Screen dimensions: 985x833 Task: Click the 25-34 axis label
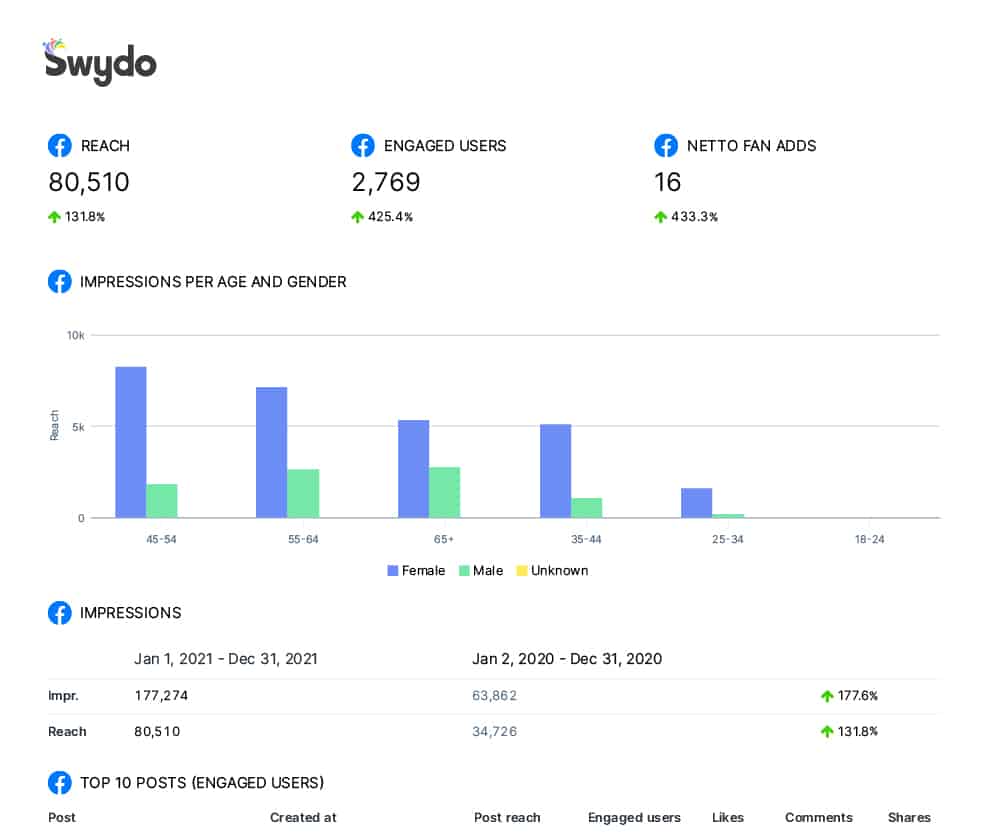click(727, 539)
